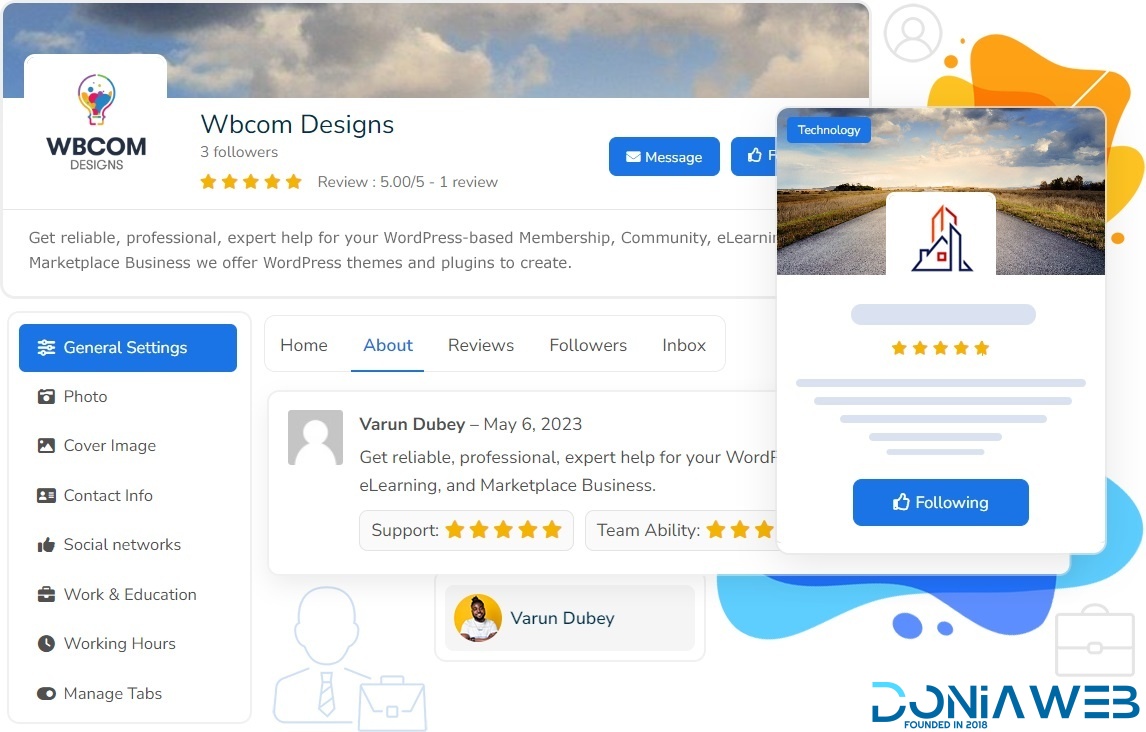Go to the Followers tab
This screenshot has height=732, width=1146.
(x=588, y=345)
